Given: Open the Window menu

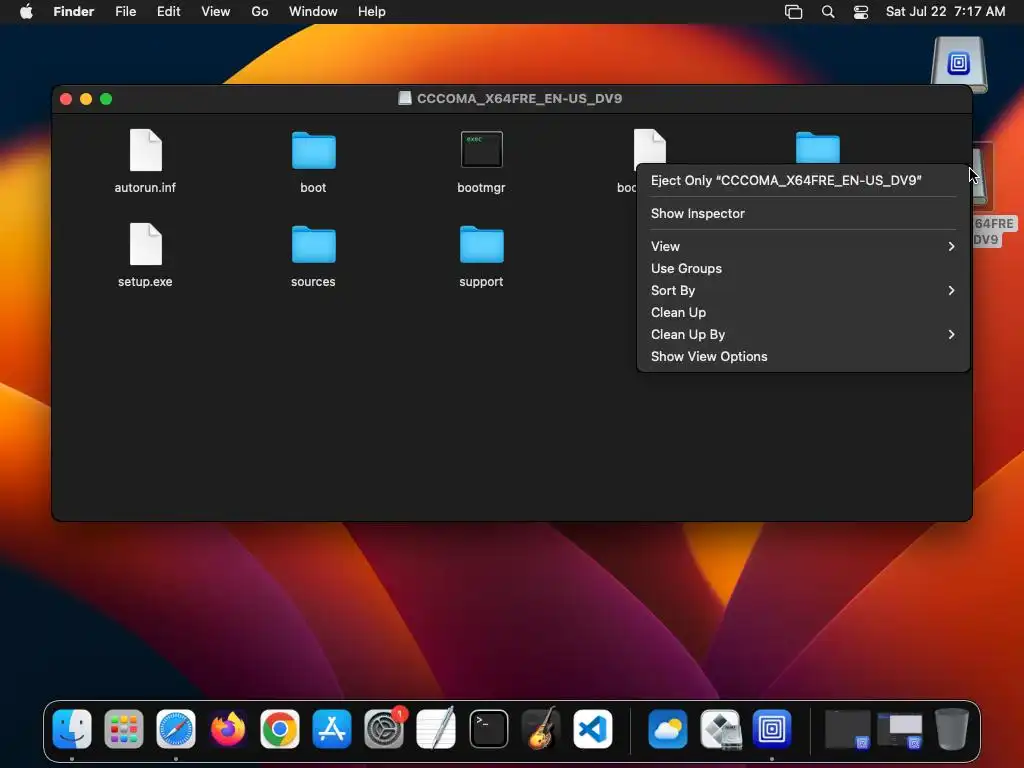Looking at the screenshot, I should coord(313,12).
